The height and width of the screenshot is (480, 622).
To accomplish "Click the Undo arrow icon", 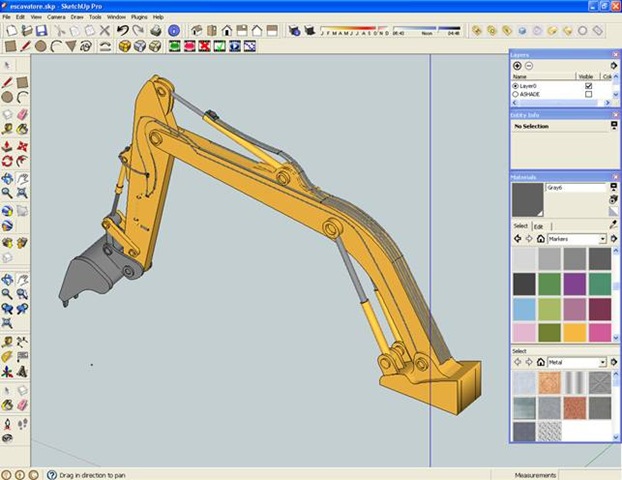I will (123, 31).
